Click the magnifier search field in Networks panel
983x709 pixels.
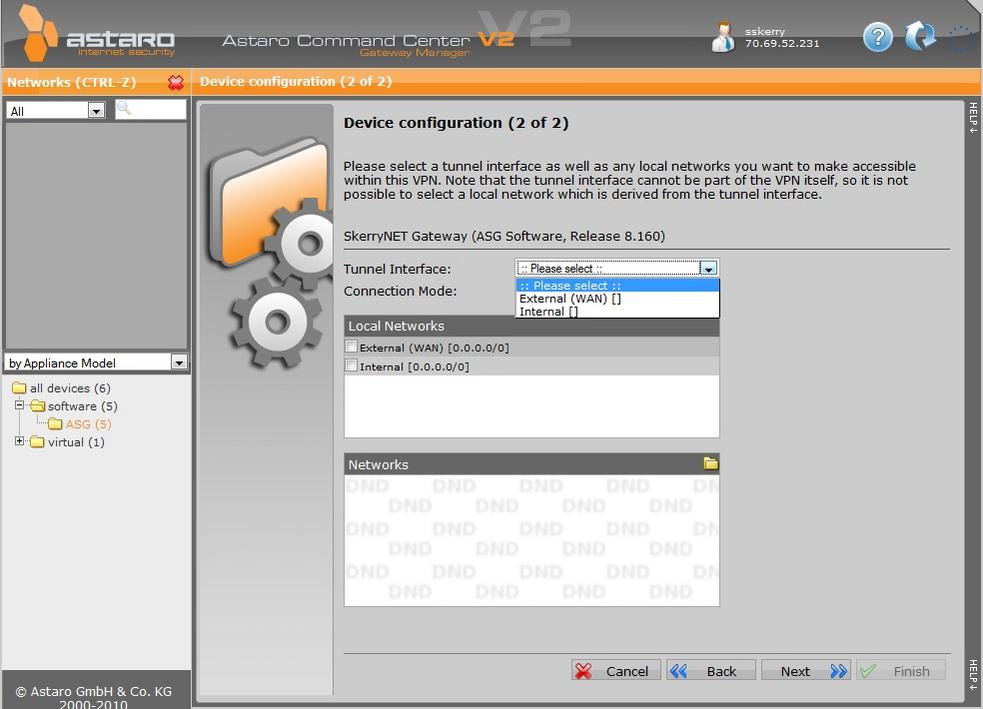tap(152, 109)
